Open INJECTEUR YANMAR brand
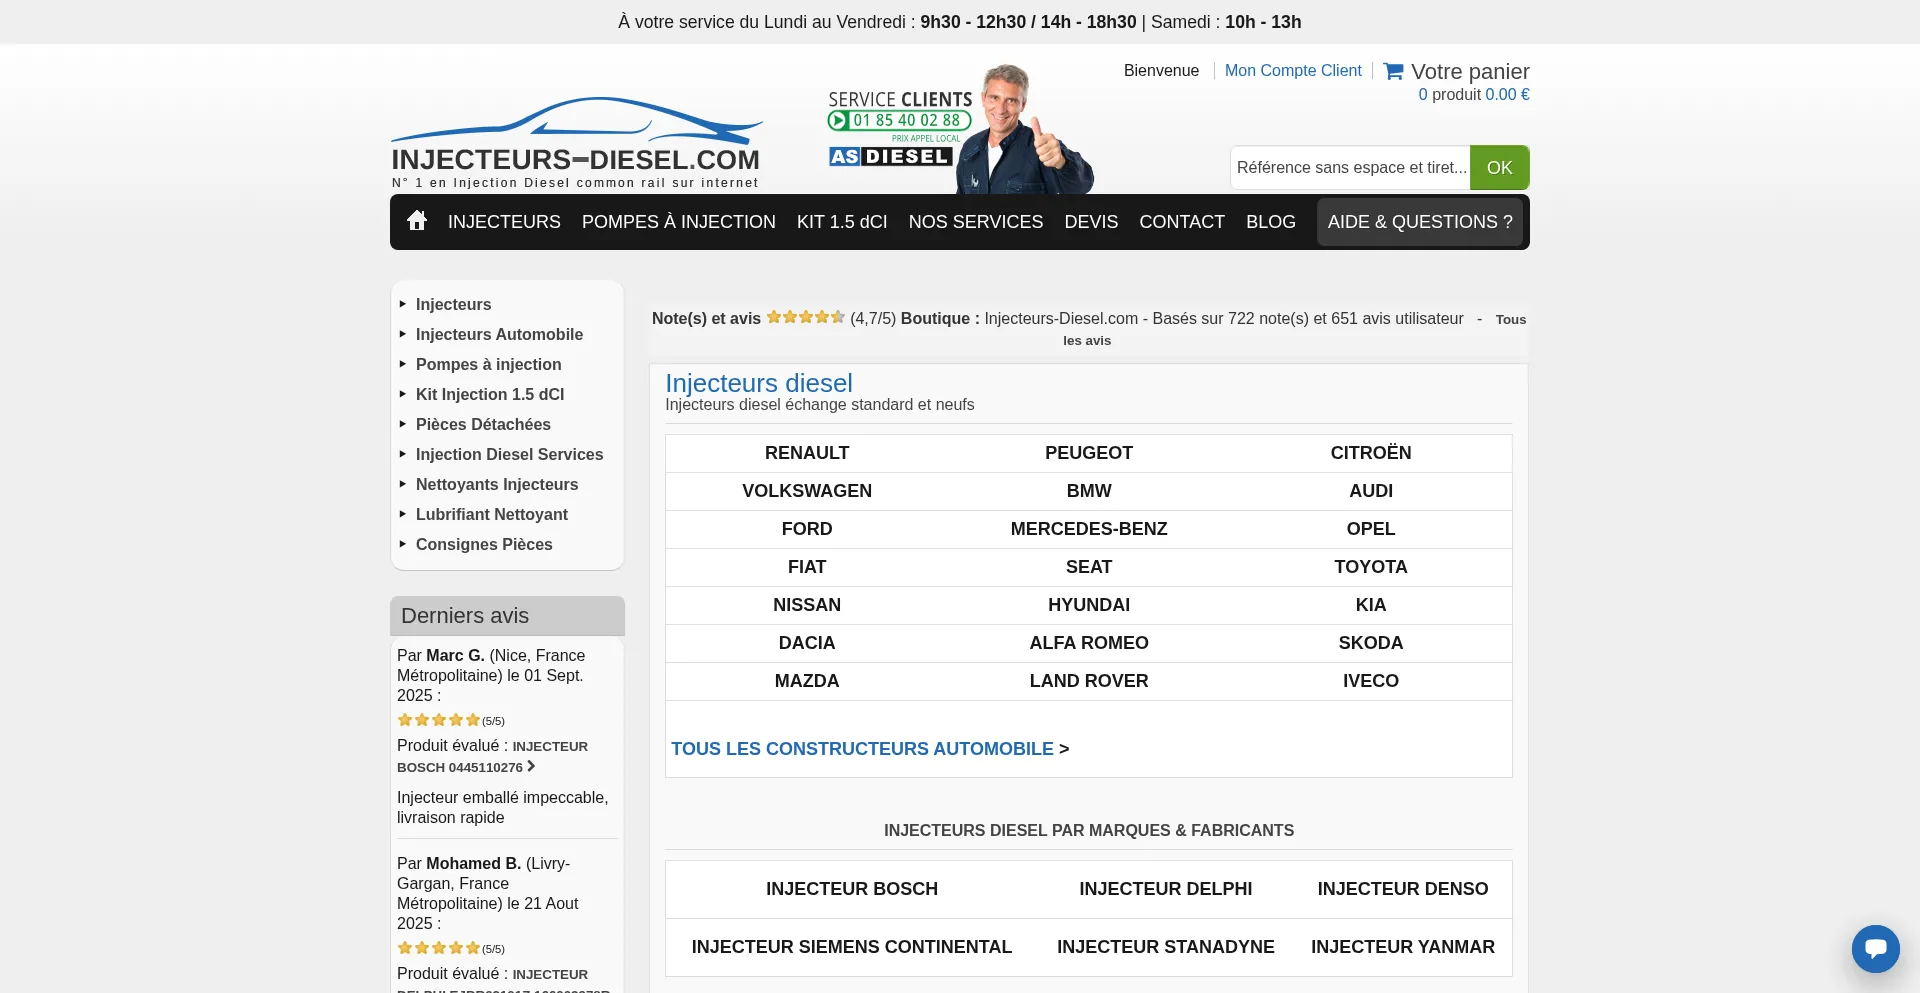 pyautogui.click(x=1403, y=947)
